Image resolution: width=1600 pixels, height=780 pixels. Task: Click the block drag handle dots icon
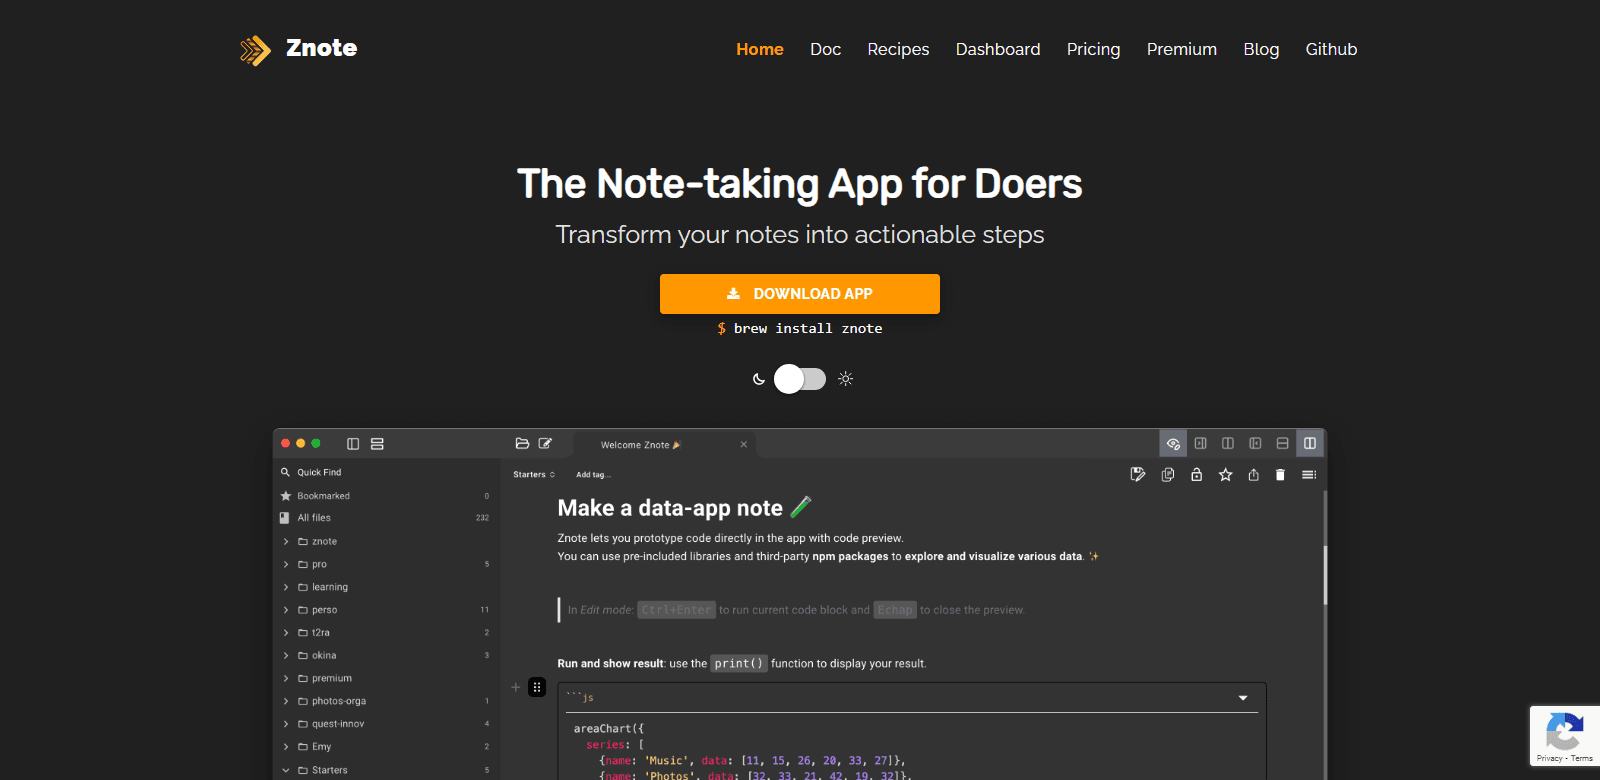click(x=537, y=687)
